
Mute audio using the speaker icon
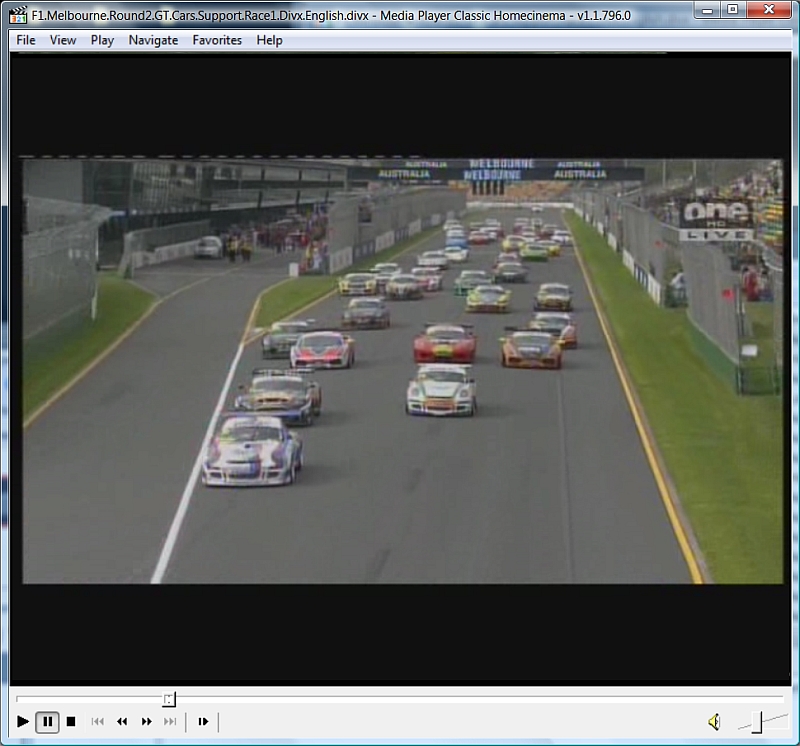click(714, 721)
